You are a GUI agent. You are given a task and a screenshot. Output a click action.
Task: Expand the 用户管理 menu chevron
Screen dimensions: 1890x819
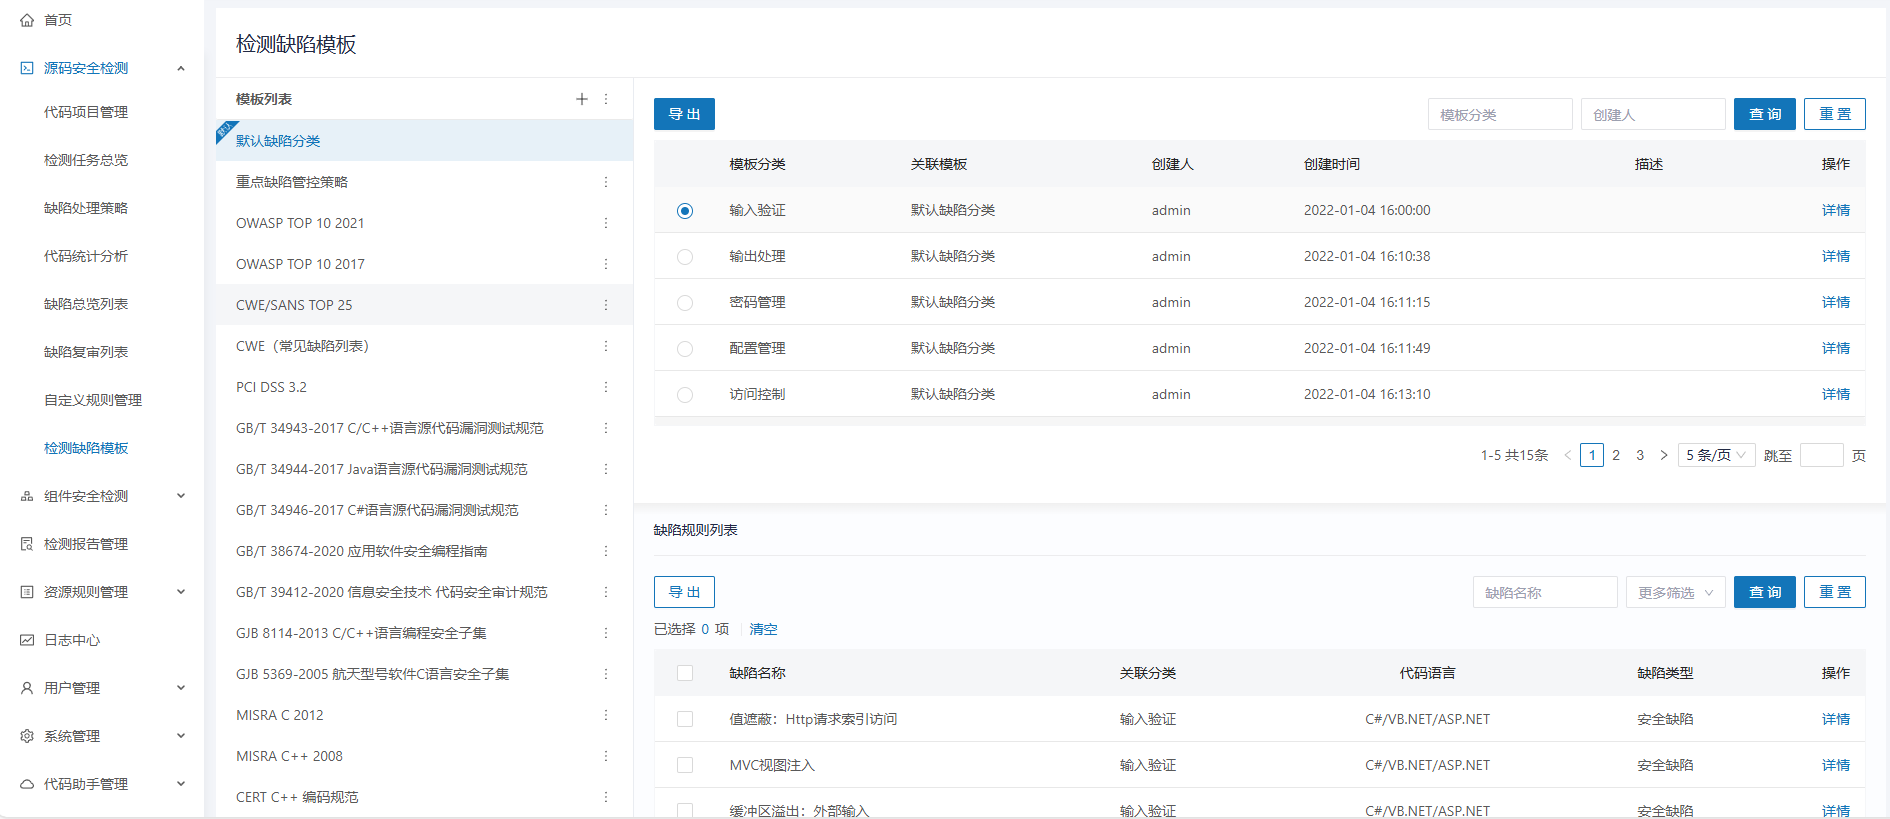coord(181,688)
